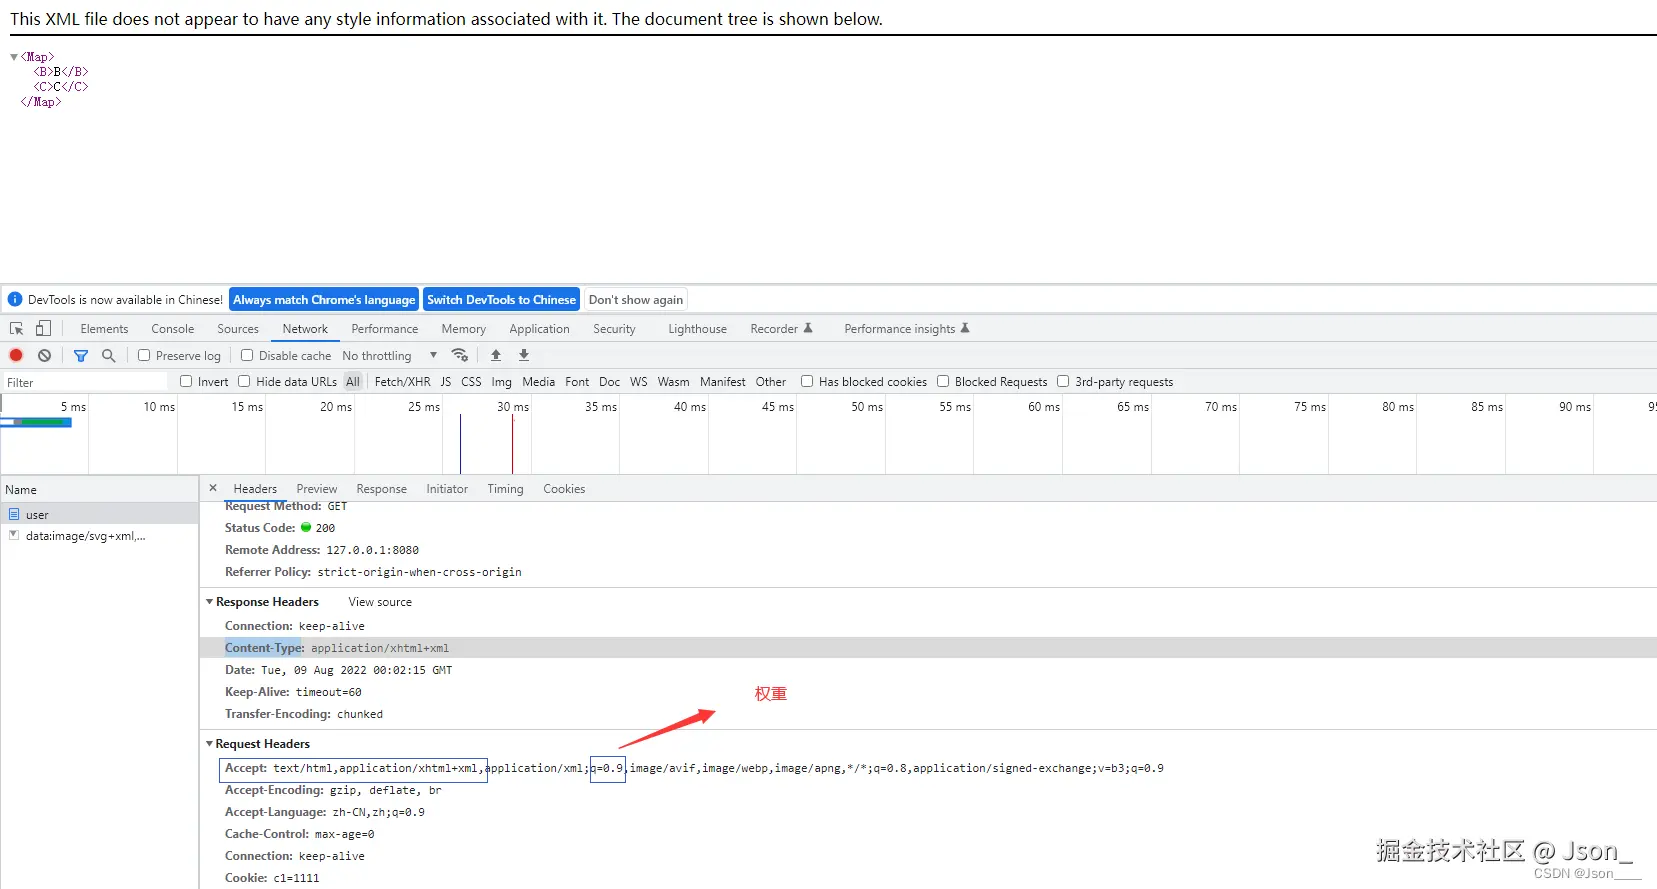Click the Filter text input field
Viewport: 1657px width, 889px height.
point(85,382)
